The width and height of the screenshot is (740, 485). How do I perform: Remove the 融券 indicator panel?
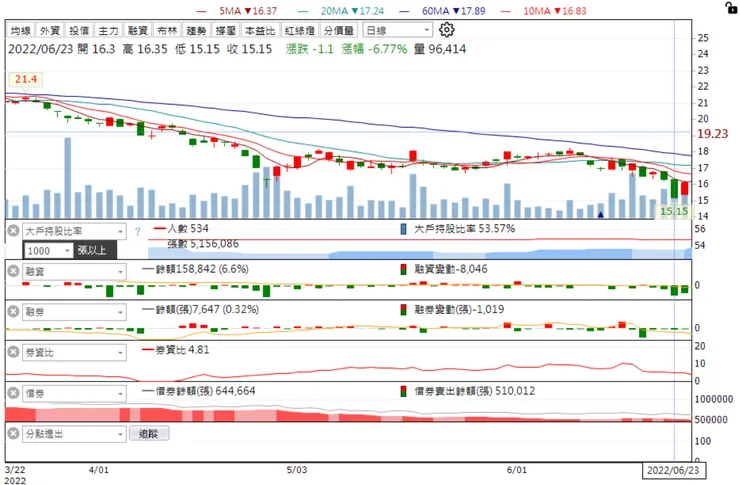click(x=14, y=311)
